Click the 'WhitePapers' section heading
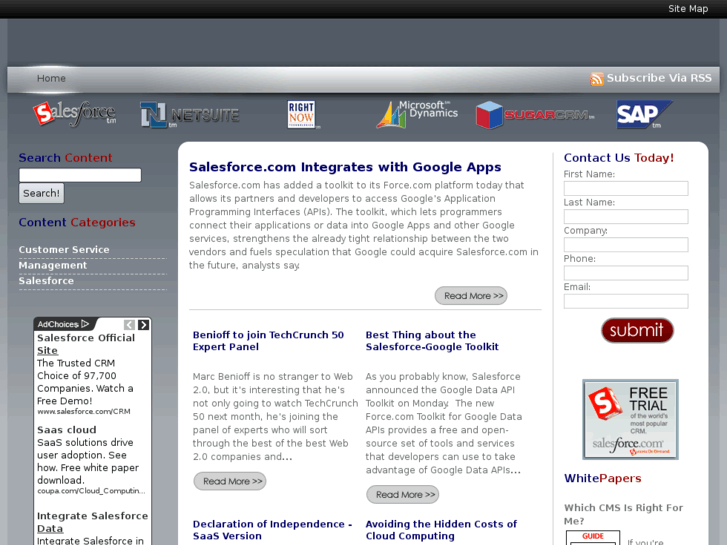The width and height of the screenshot is (727, 545). click(602, 478)
